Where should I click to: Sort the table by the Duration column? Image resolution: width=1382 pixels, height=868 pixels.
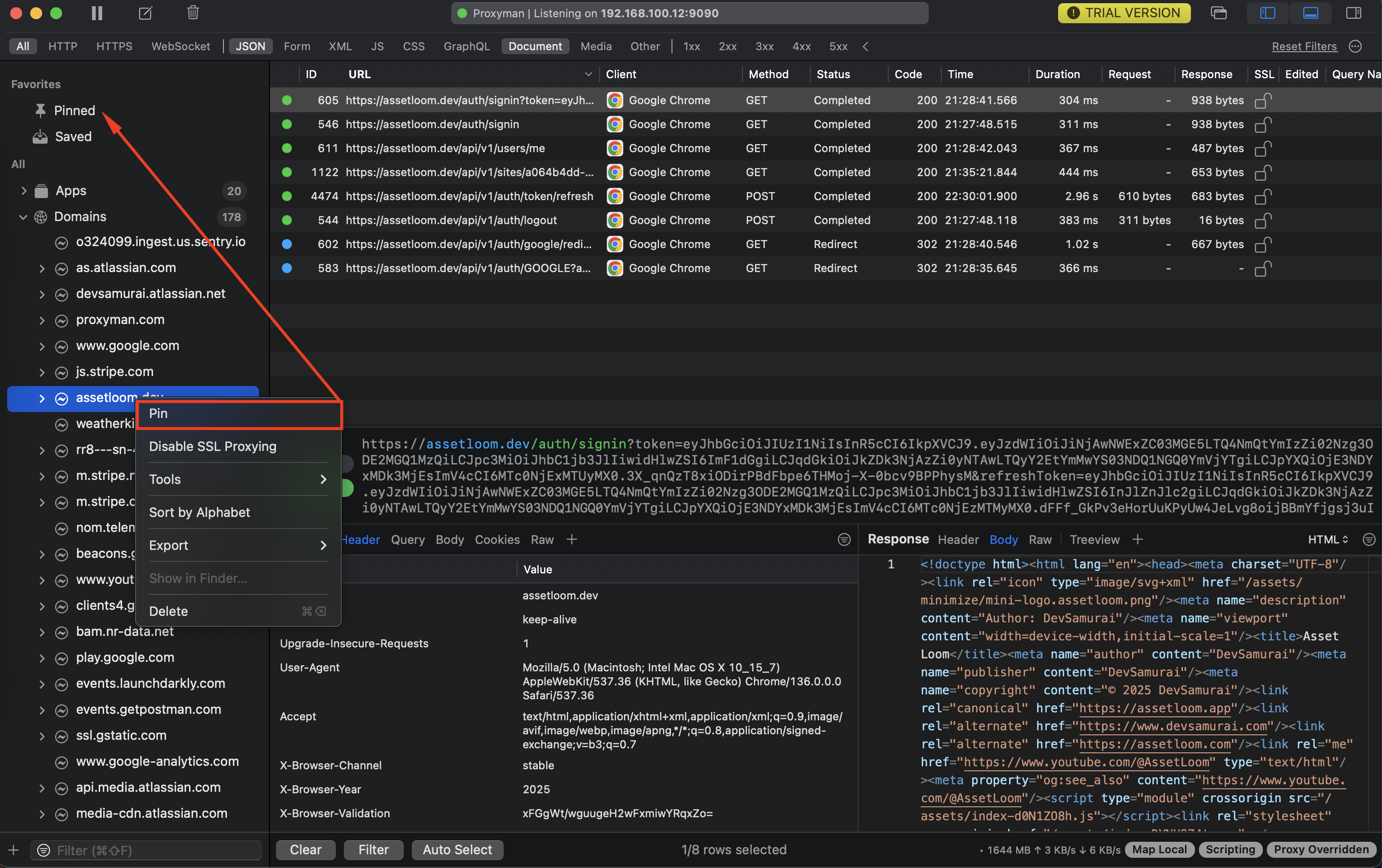tap(1058, 75)
